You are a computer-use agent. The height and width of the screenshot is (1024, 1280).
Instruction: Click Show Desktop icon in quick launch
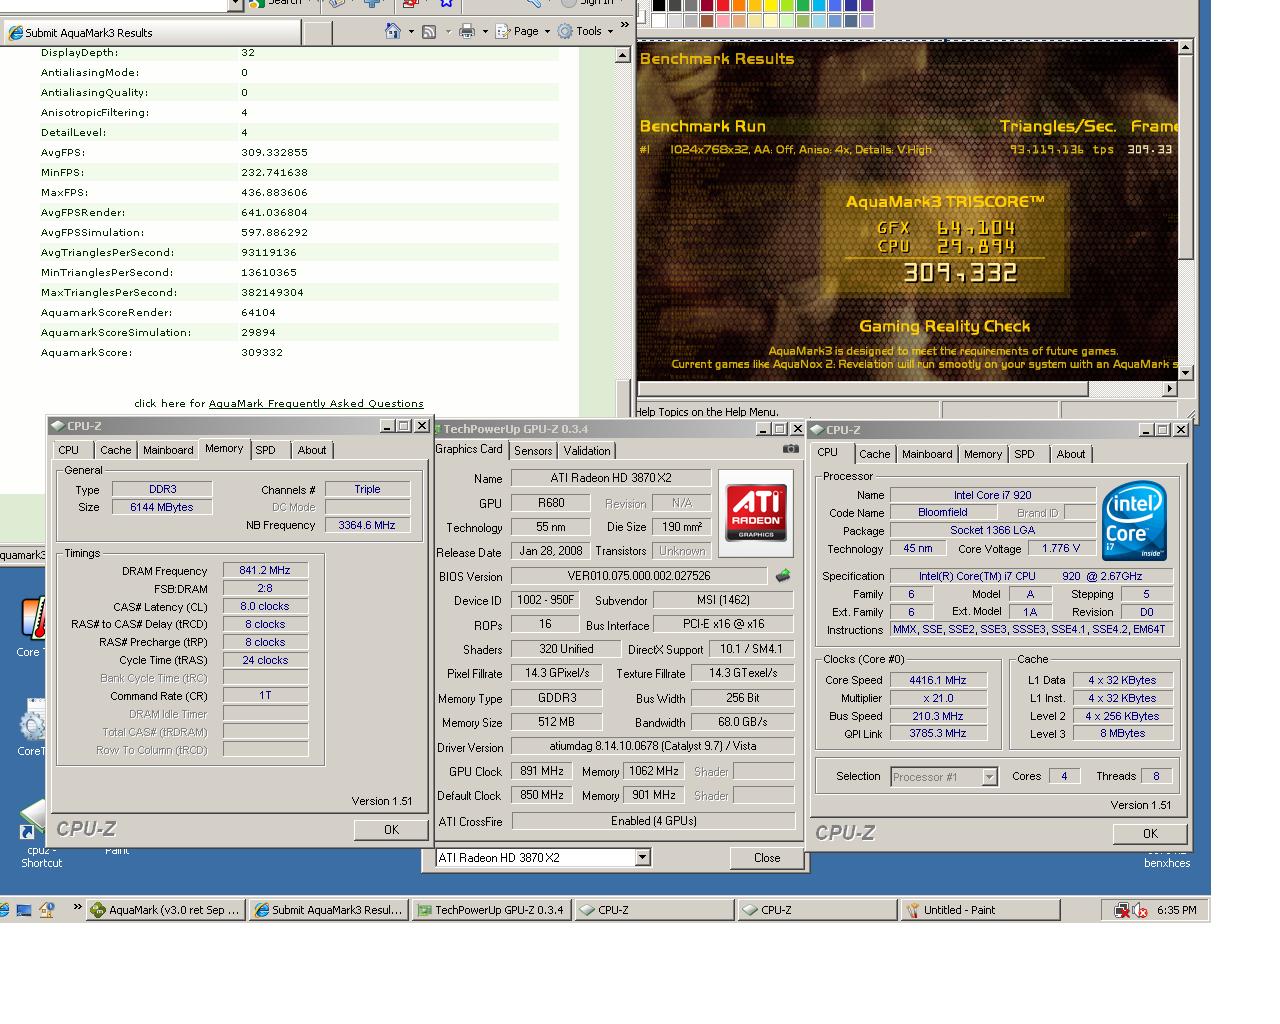coord(24,910)
